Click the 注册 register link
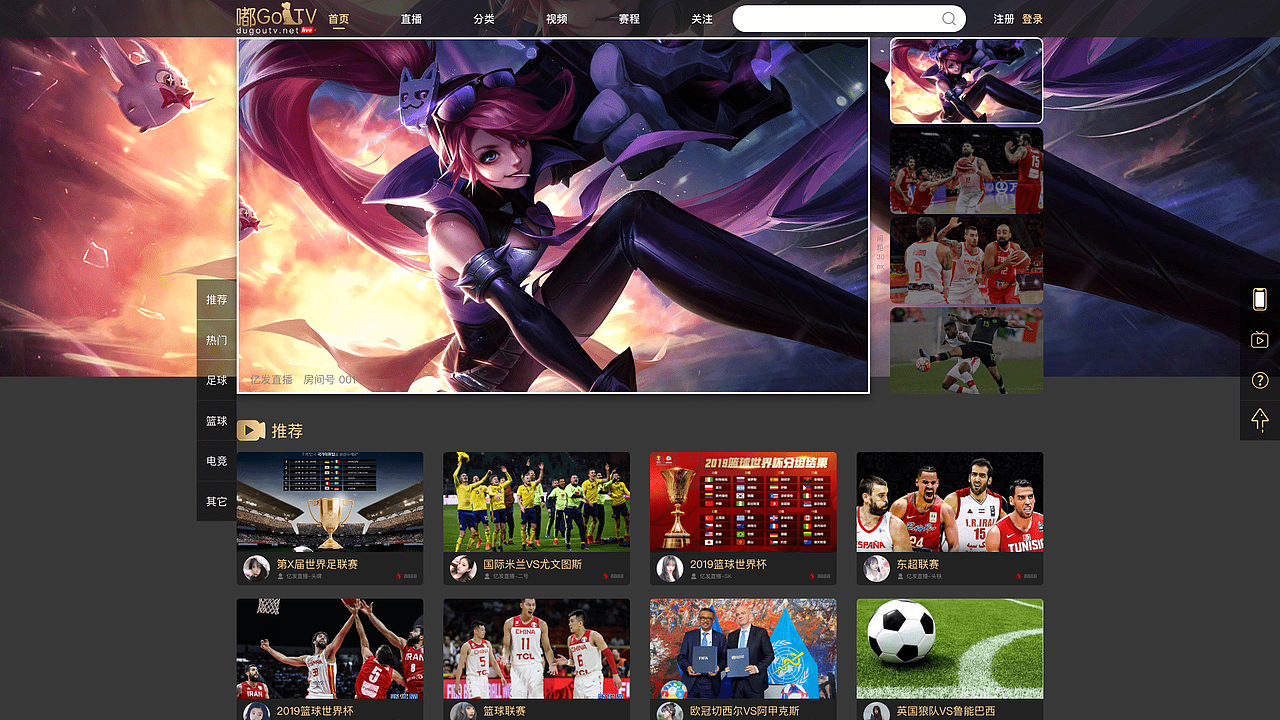 point(1004,19)
